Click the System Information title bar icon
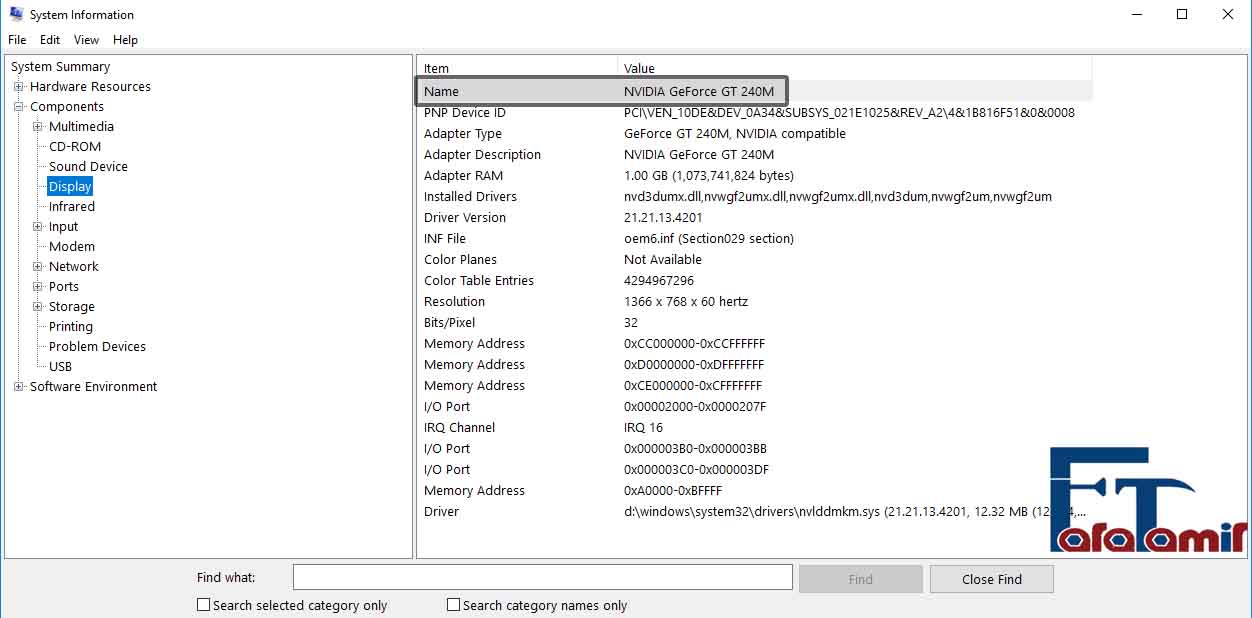The width and height of the screenshot is (1252, 618). click(16, 14)
